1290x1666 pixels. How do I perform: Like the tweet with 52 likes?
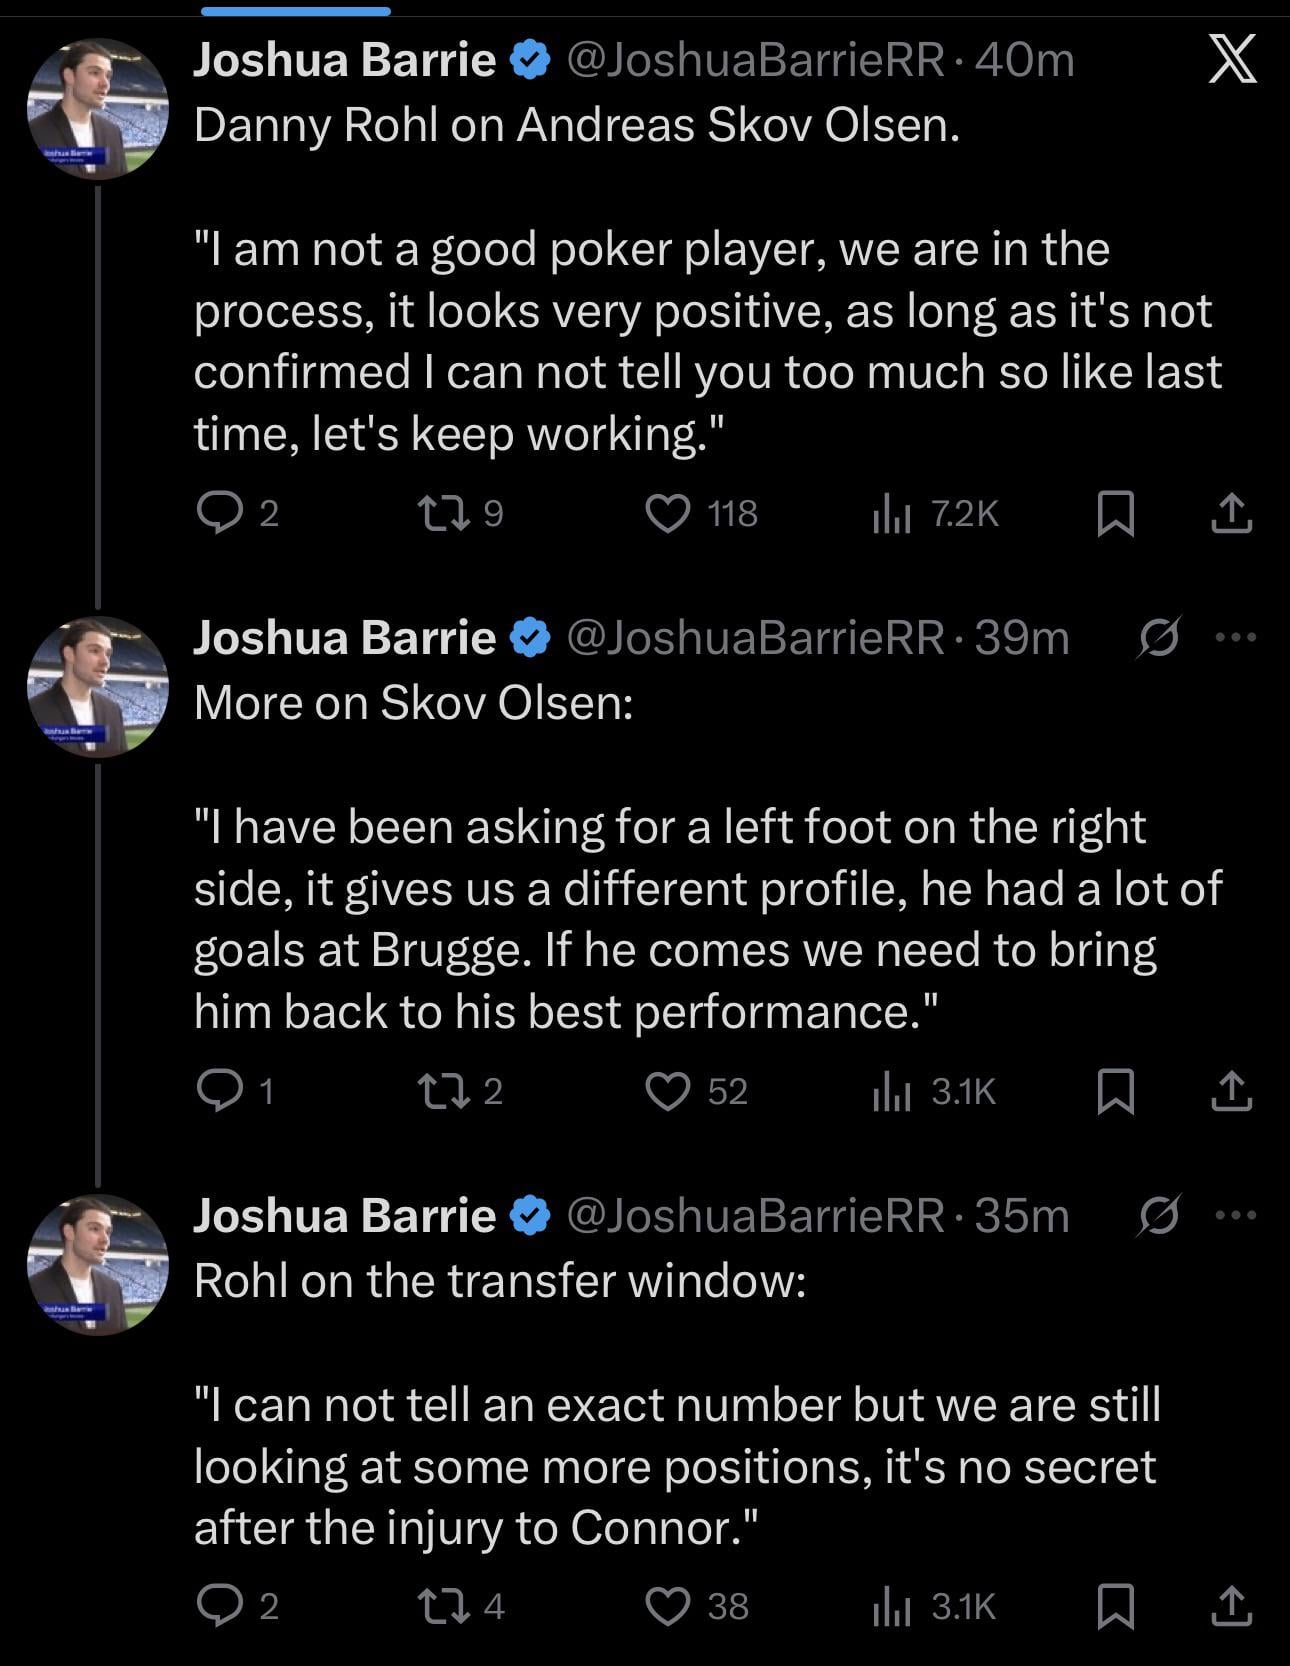click(668, 1091)
